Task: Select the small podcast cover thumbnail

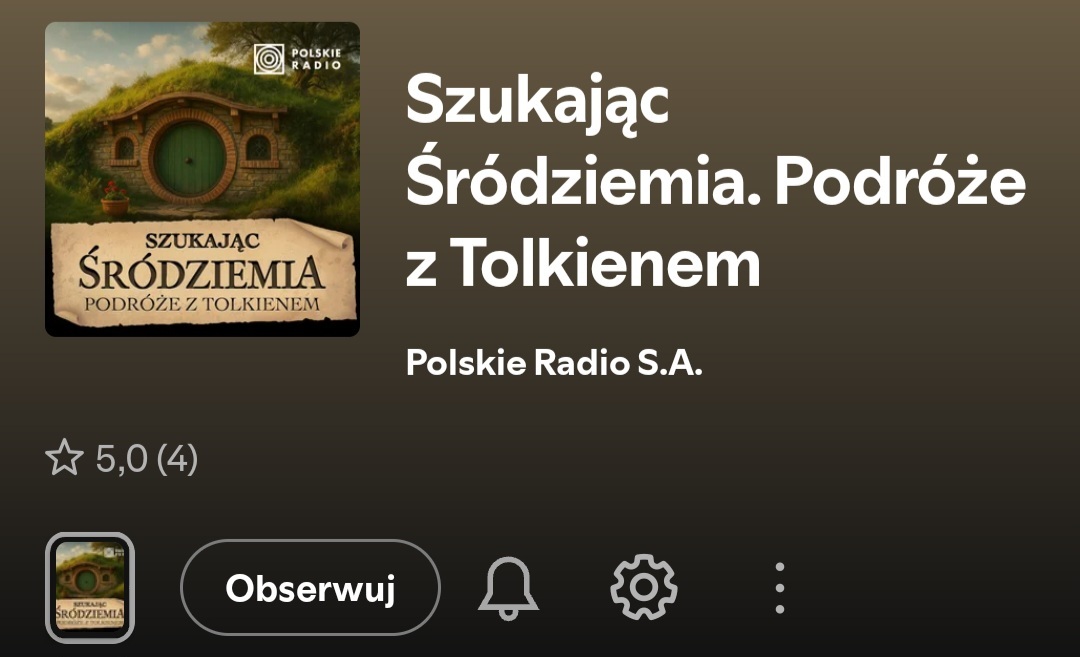Action: coord(90,587)
